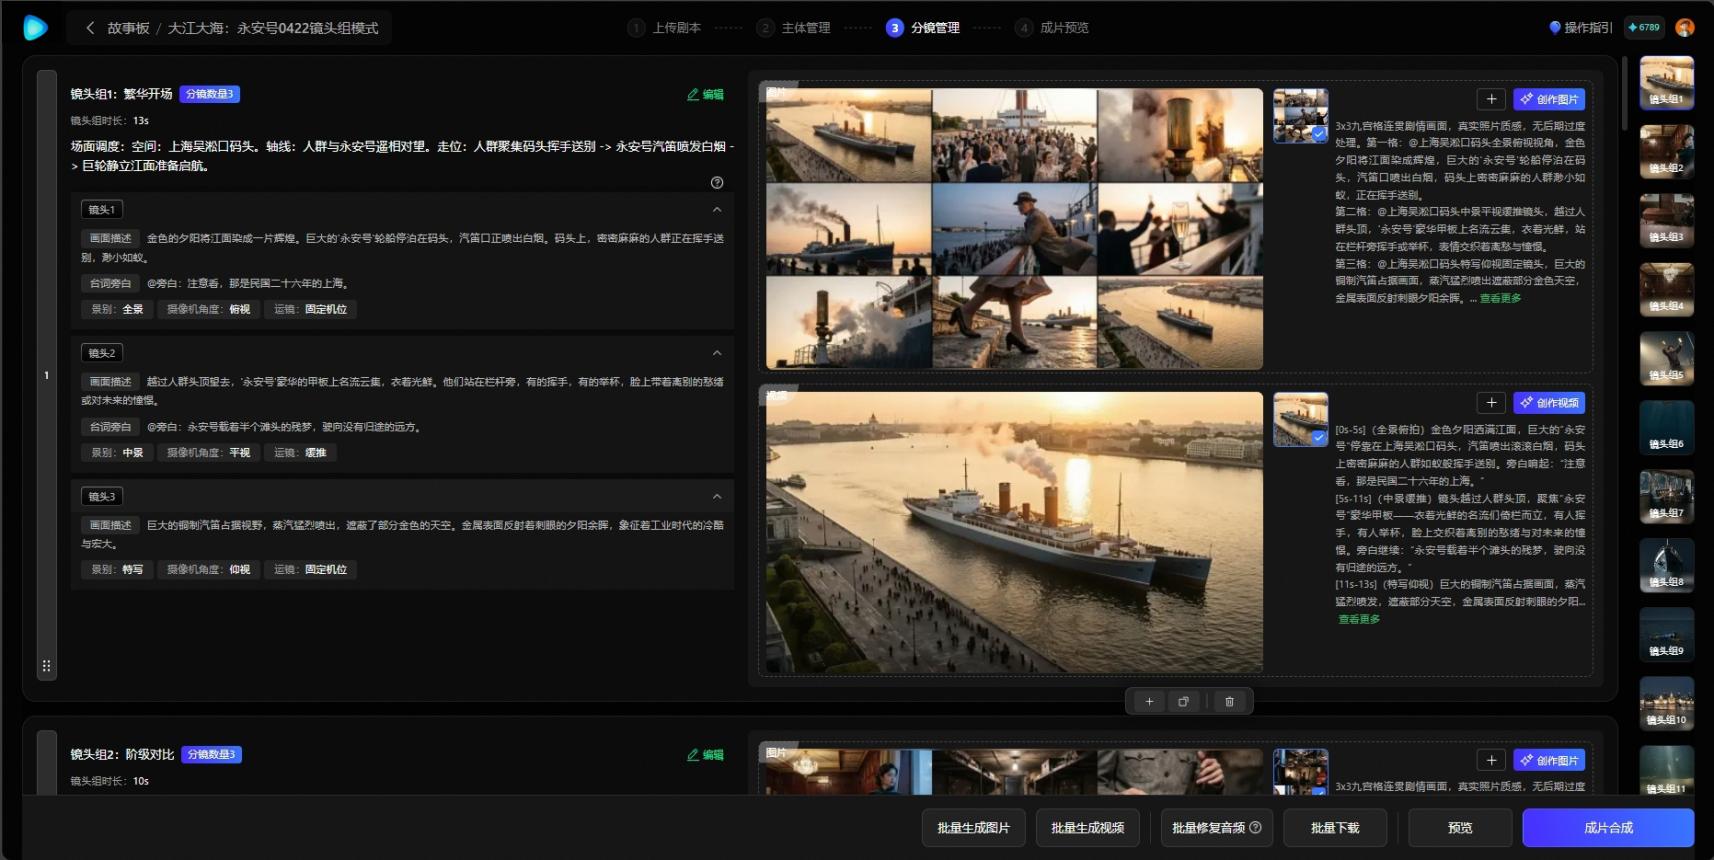Click the 景别: 全景 tag in 镜头1
Viewport: 1714px width, 860px height.
117,309
